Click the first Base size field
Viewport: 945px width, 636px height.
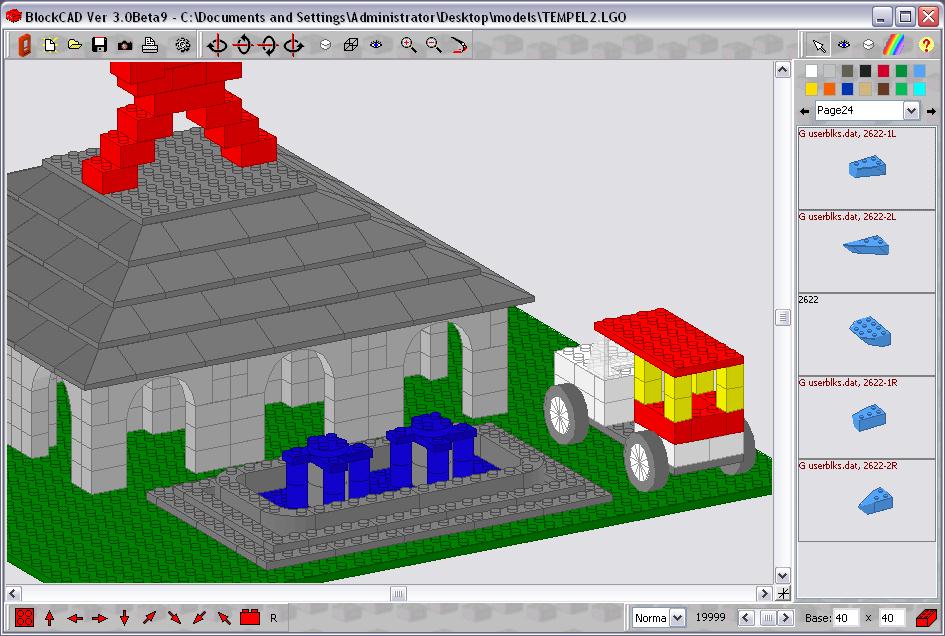(x=845, y=618)
